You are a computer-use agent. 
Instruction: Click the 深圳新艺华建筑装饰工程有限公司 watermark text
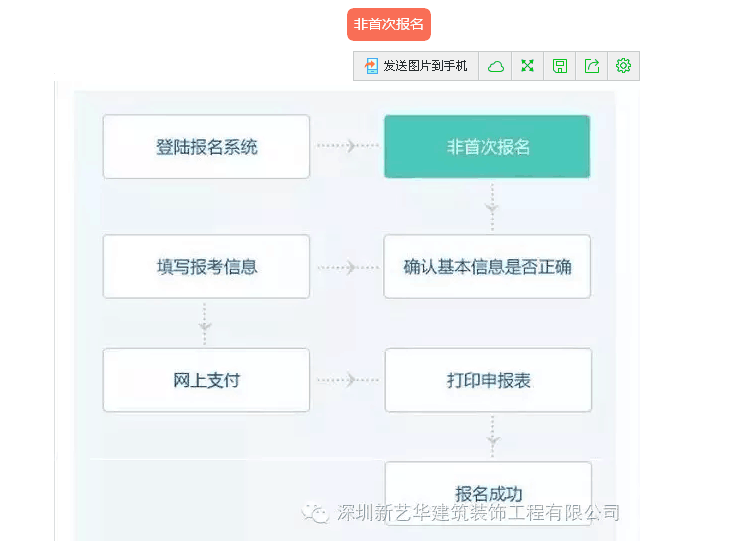(478, 513)
